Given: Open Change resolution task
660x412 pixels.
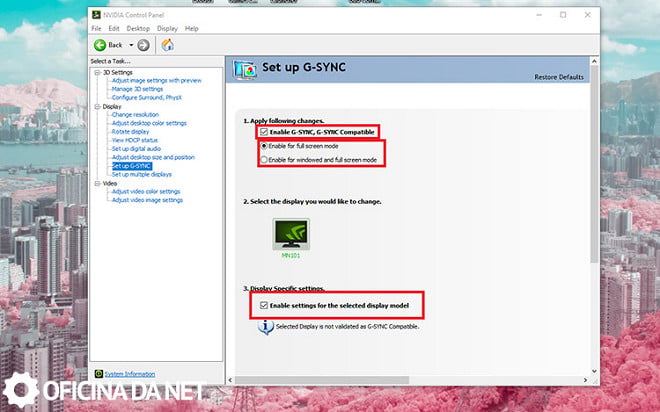Looking at the screenshot, I should (x=135, y=114).
